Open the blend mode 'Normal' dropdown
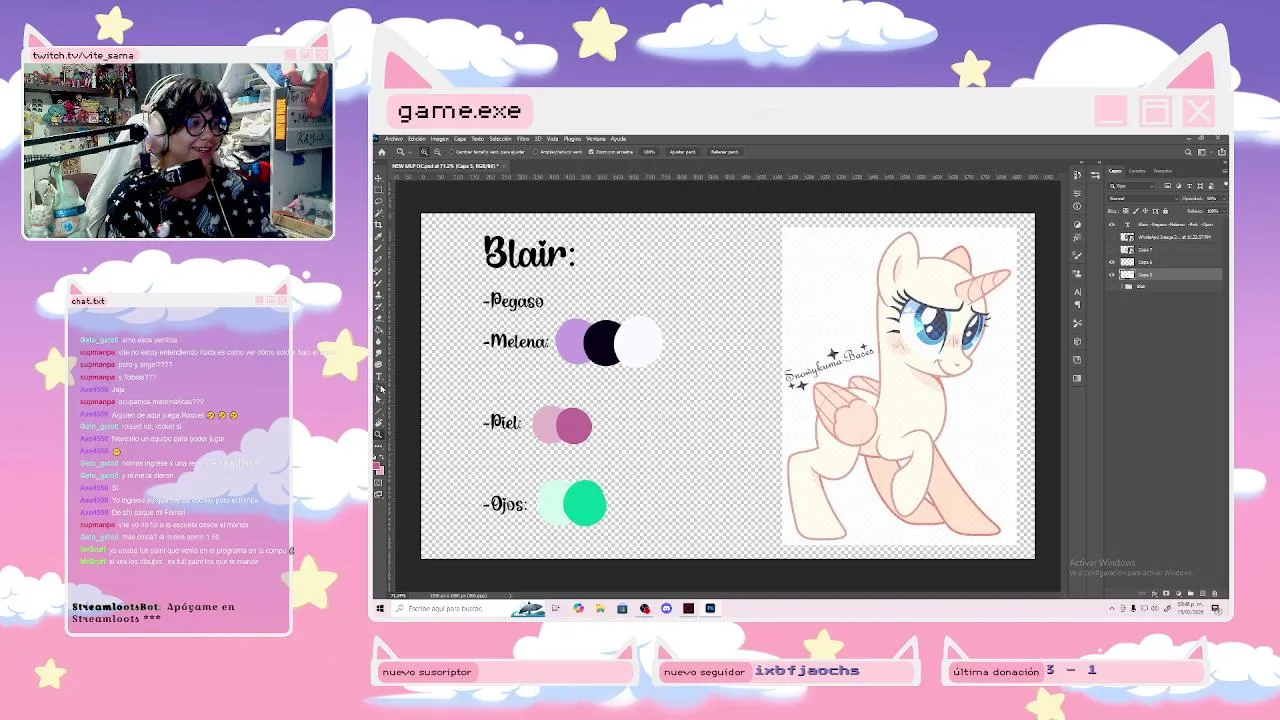The image size is (1280, 720). pyautogui.click(x=1144, y=198)
